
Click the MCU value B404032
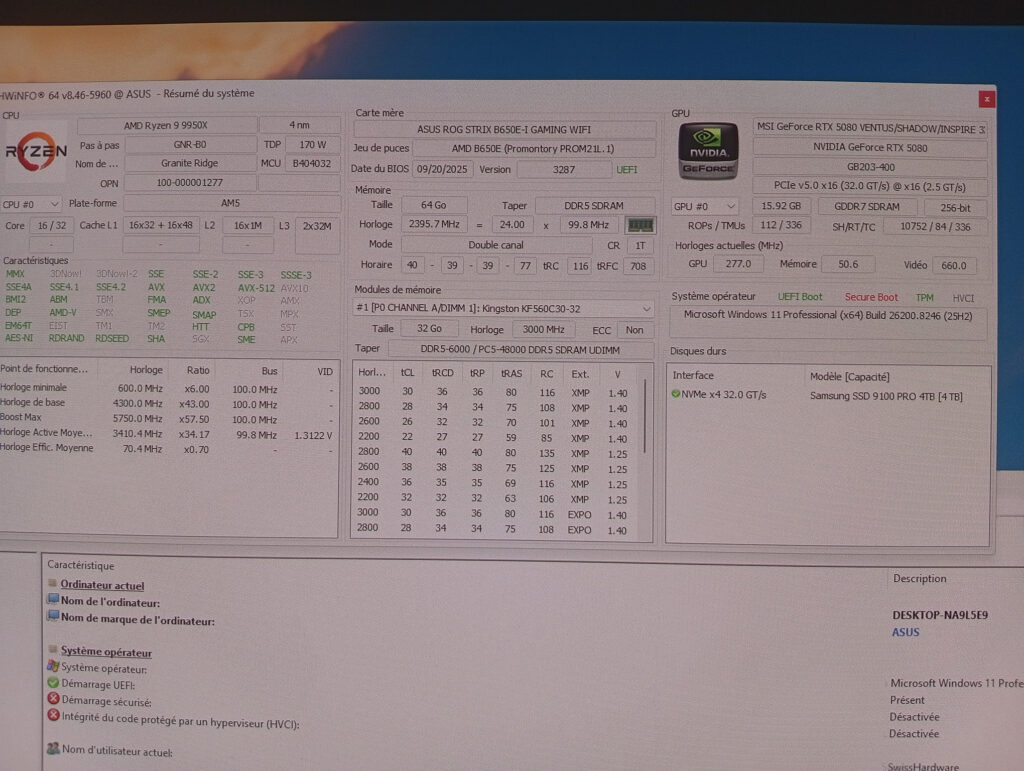312,163
